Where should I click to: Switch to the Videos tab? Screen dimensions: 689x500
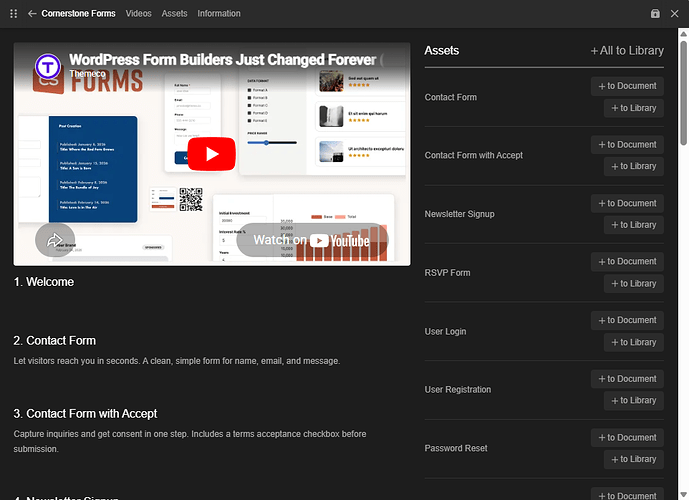pyautogui.click(x=138, y=14)
